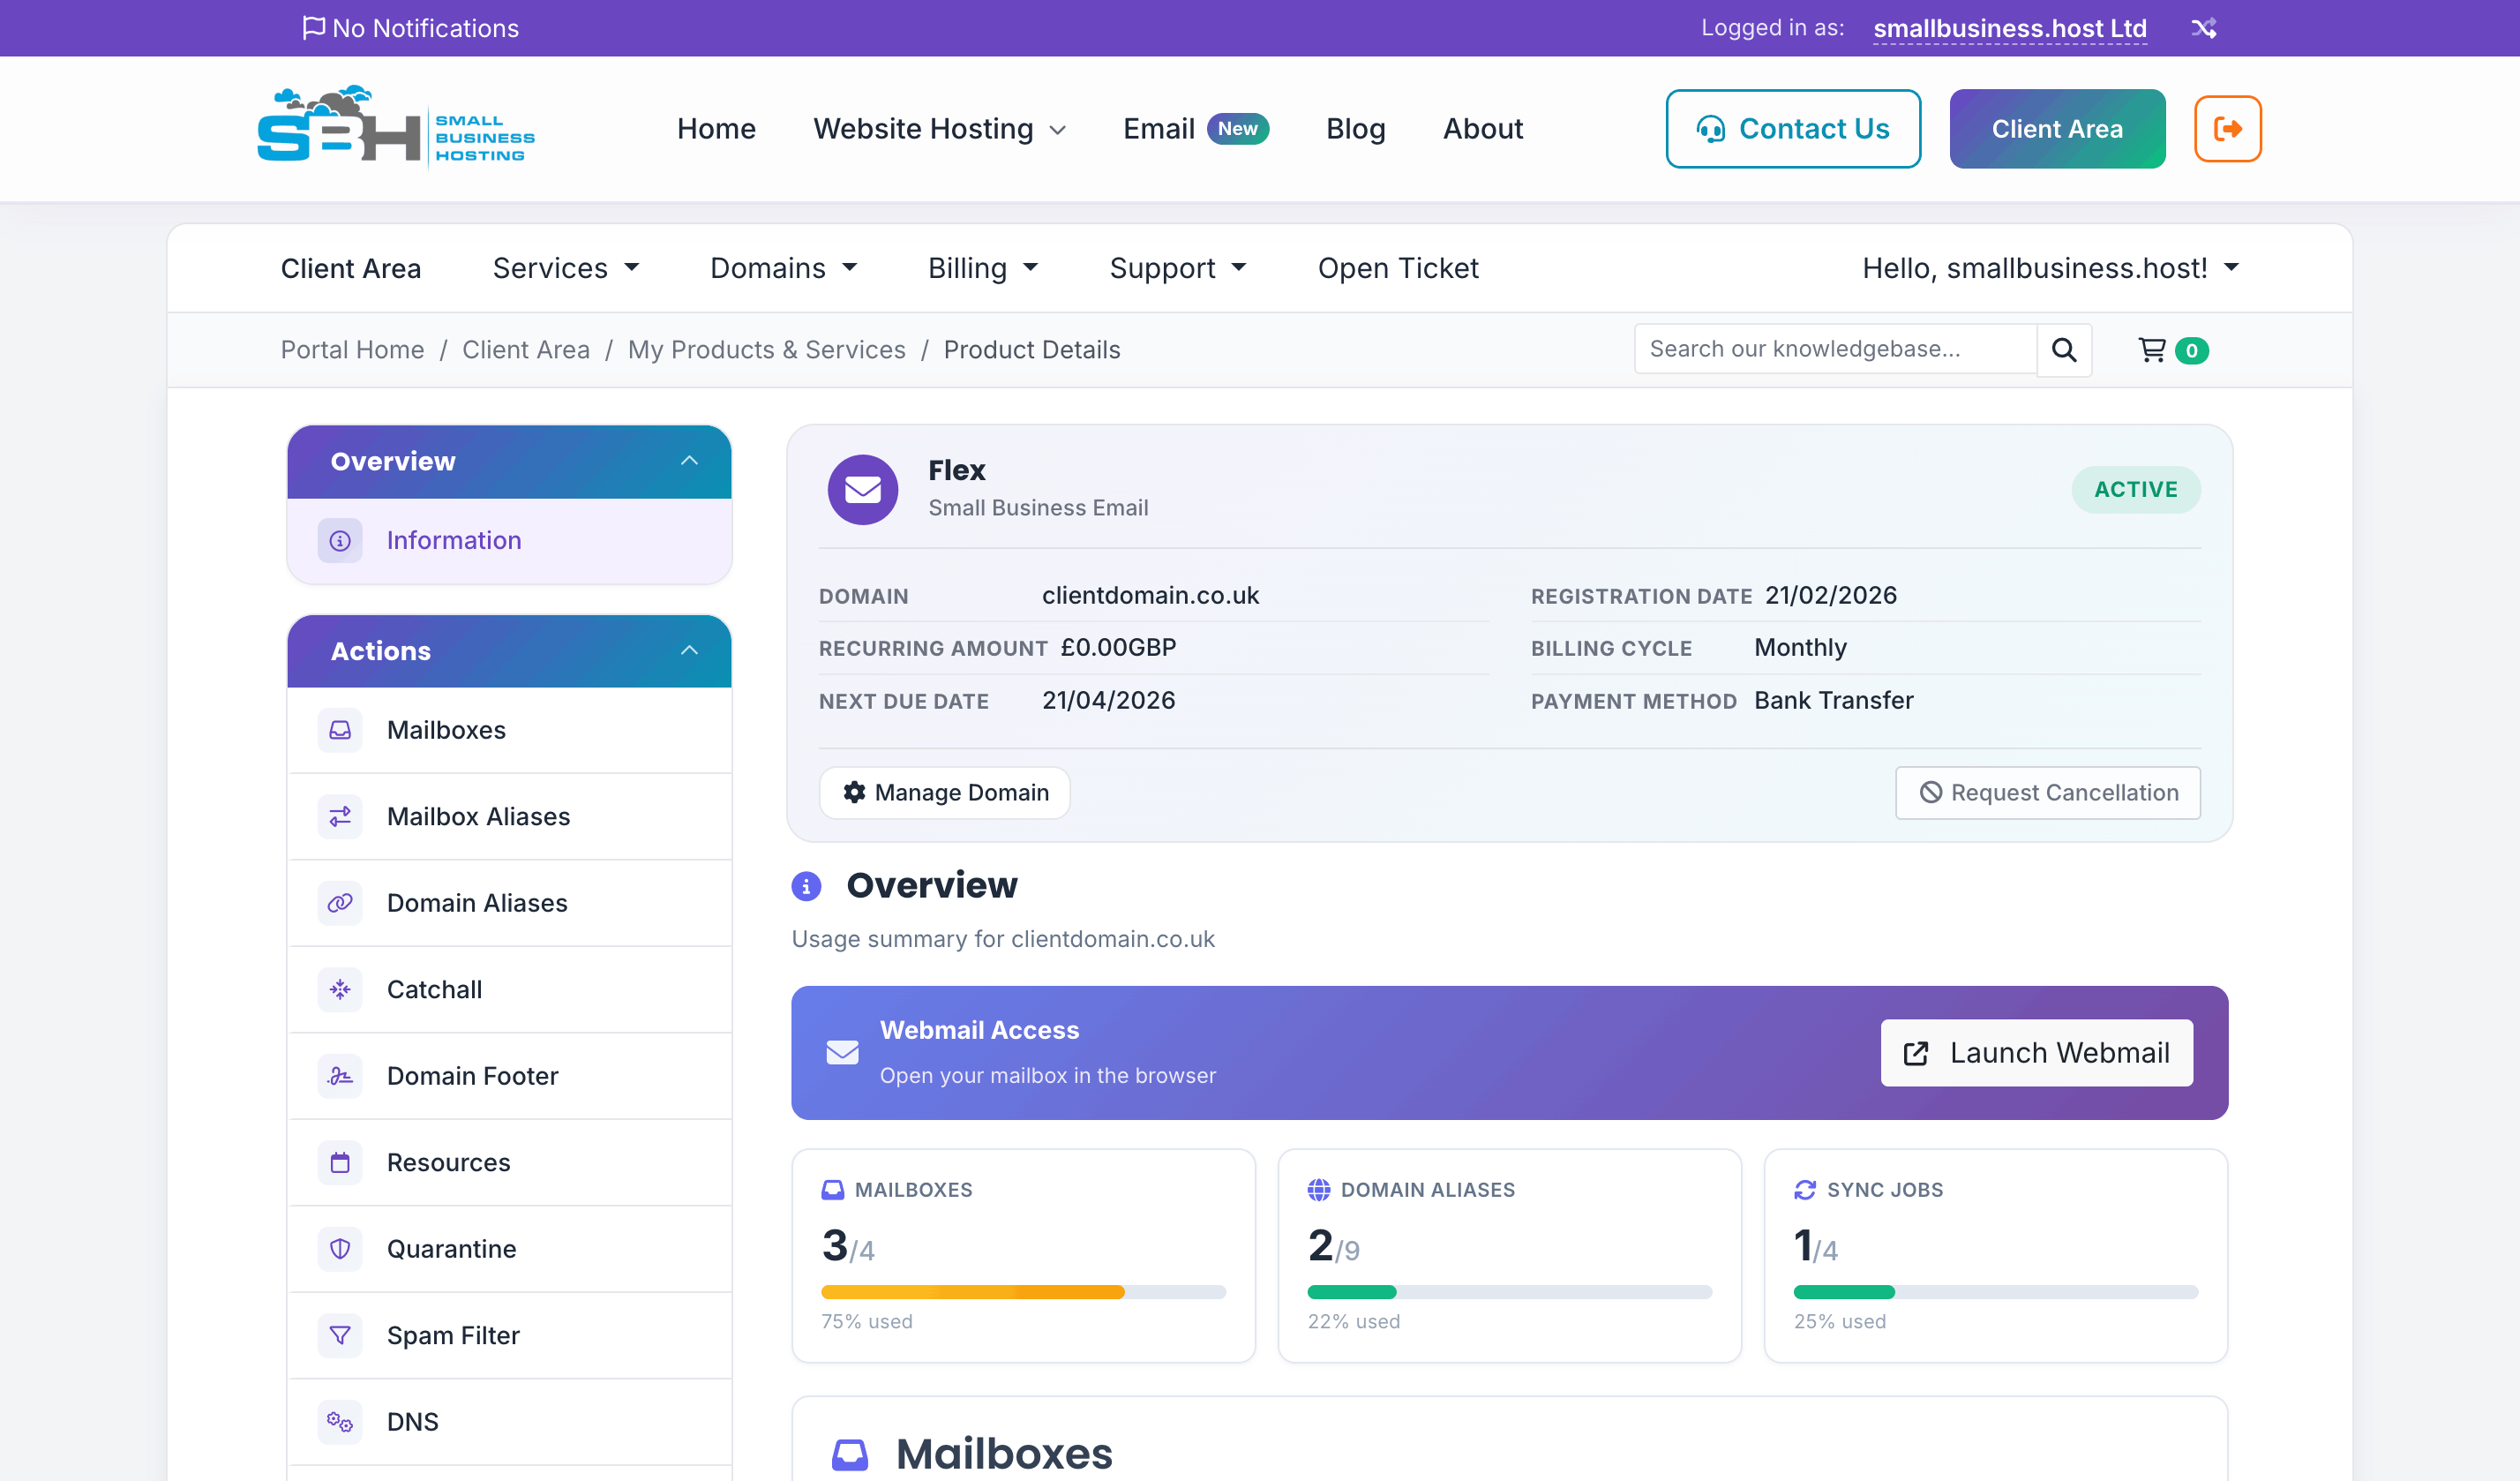Open the Billing dropdown menu
The image size is (2520, 1481).
click(x=983, y=268)
